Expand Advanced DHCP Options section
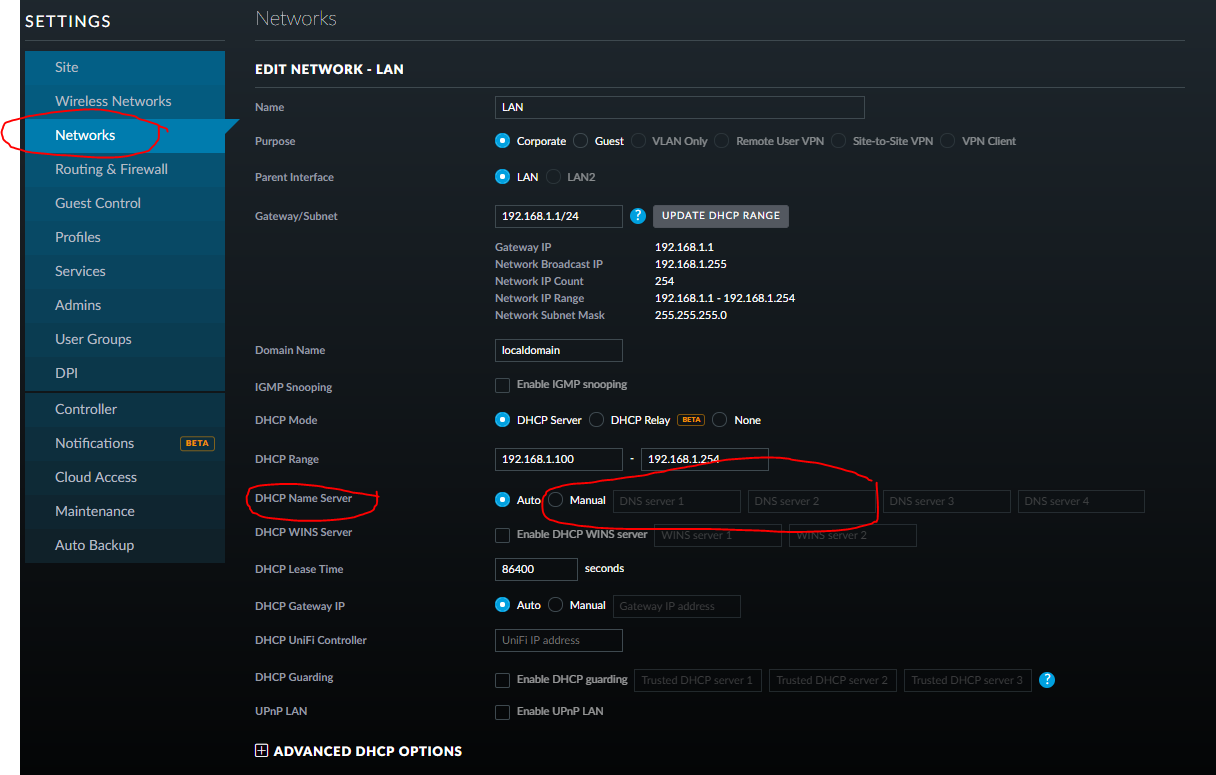Viewport: 1216px width, 775px height. [262, 750]
